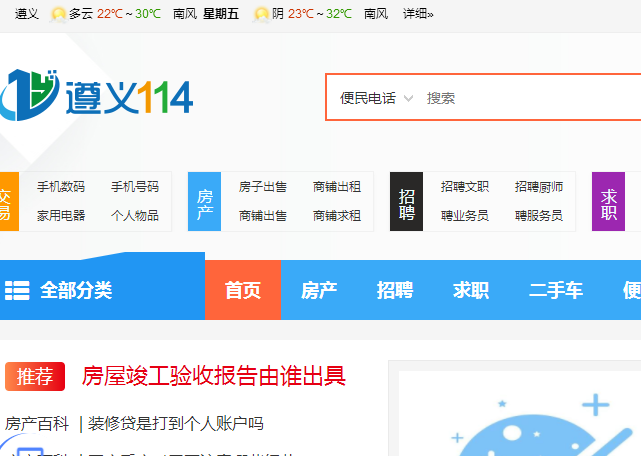Click the blue 房产 category block
This screenshot has width=641, height=456.
(x=204, y=202)
